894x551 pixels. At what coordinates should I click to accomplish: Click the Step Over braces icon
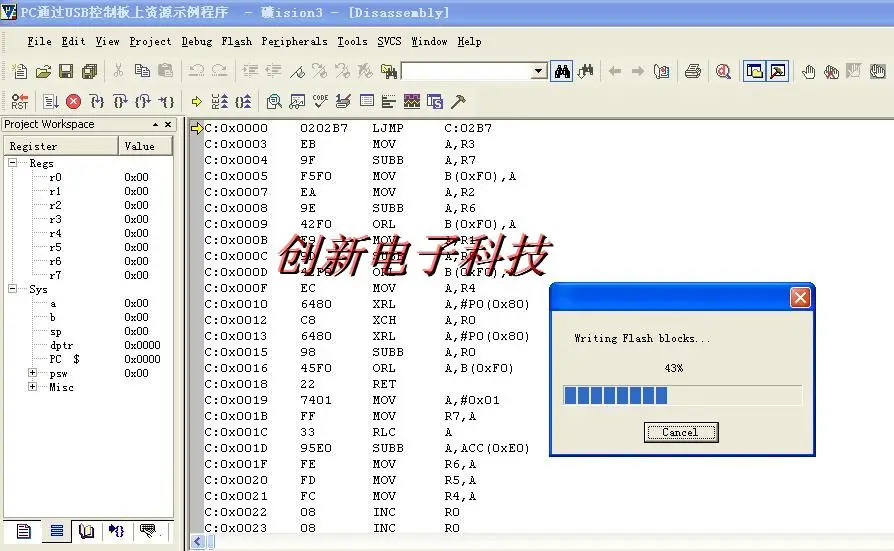(x=120, y=102)
